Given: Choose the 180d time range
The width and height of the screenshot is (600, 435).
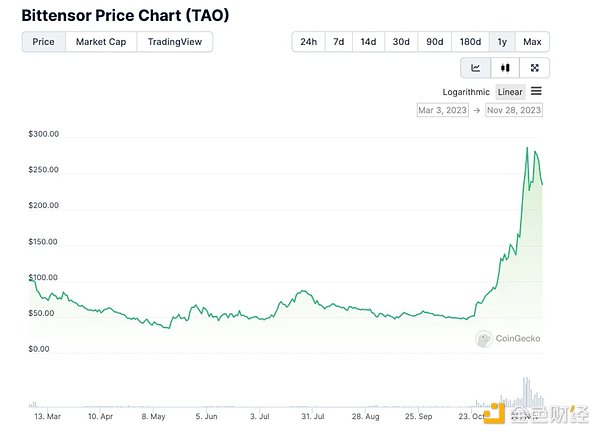Looking at the screenshot, I should pos(470,41).
